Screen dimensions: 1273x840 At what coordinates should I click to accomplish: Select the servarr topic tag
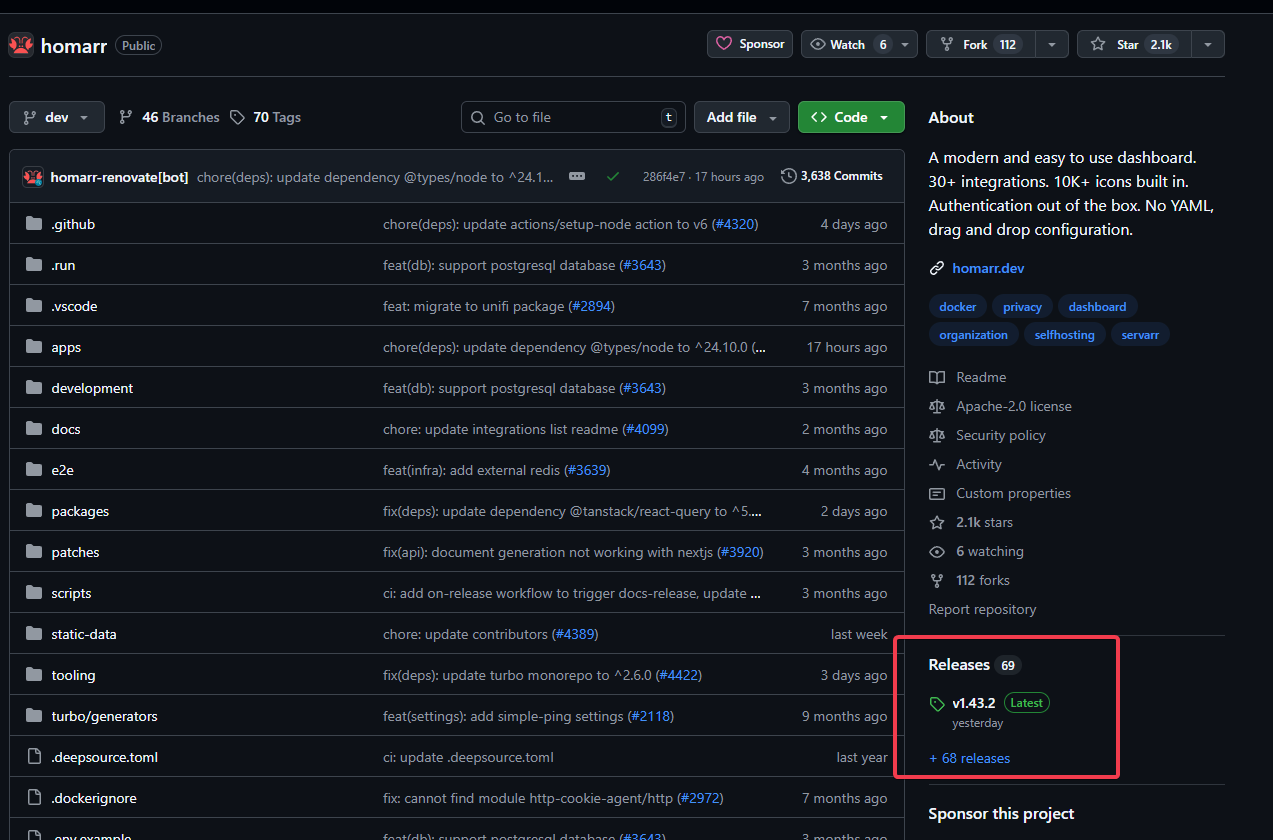1140,335
